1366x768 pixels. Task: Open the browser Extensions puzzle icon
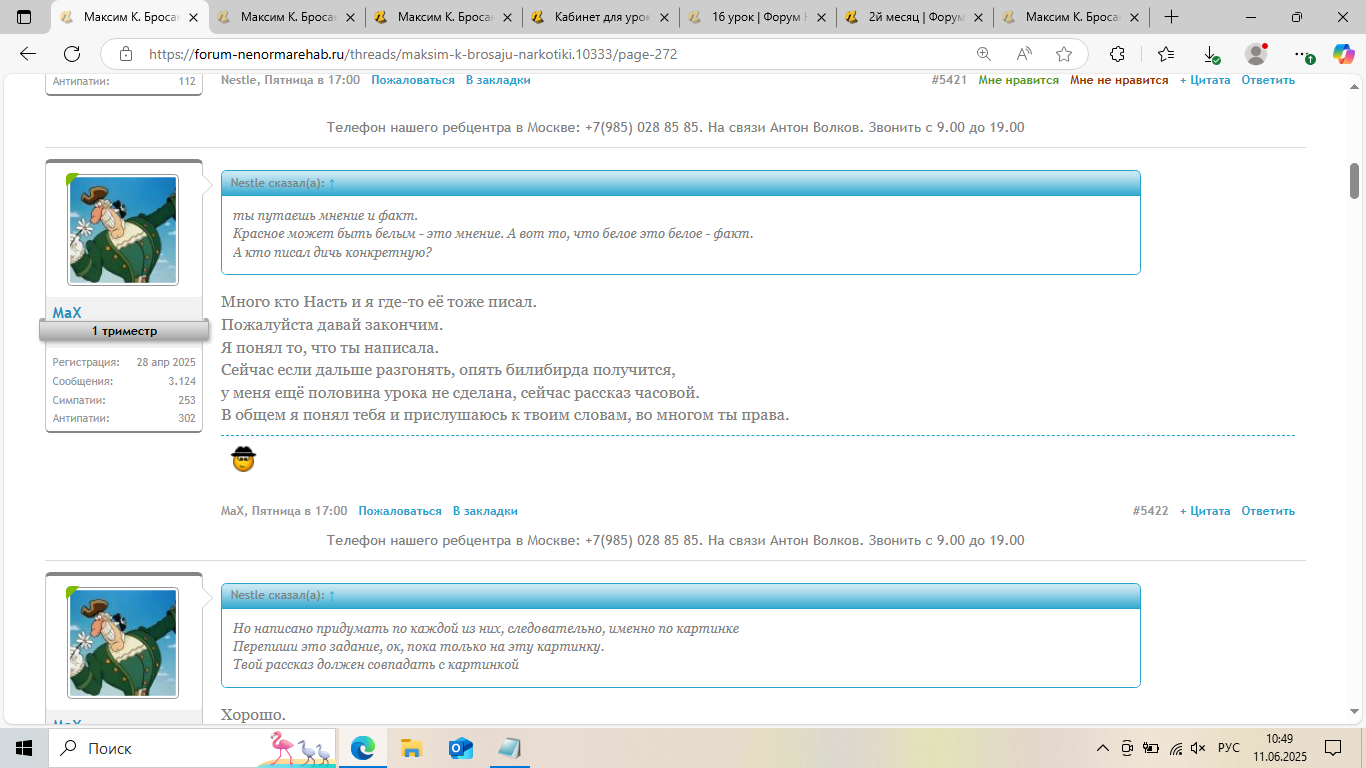coord(1118,54)
